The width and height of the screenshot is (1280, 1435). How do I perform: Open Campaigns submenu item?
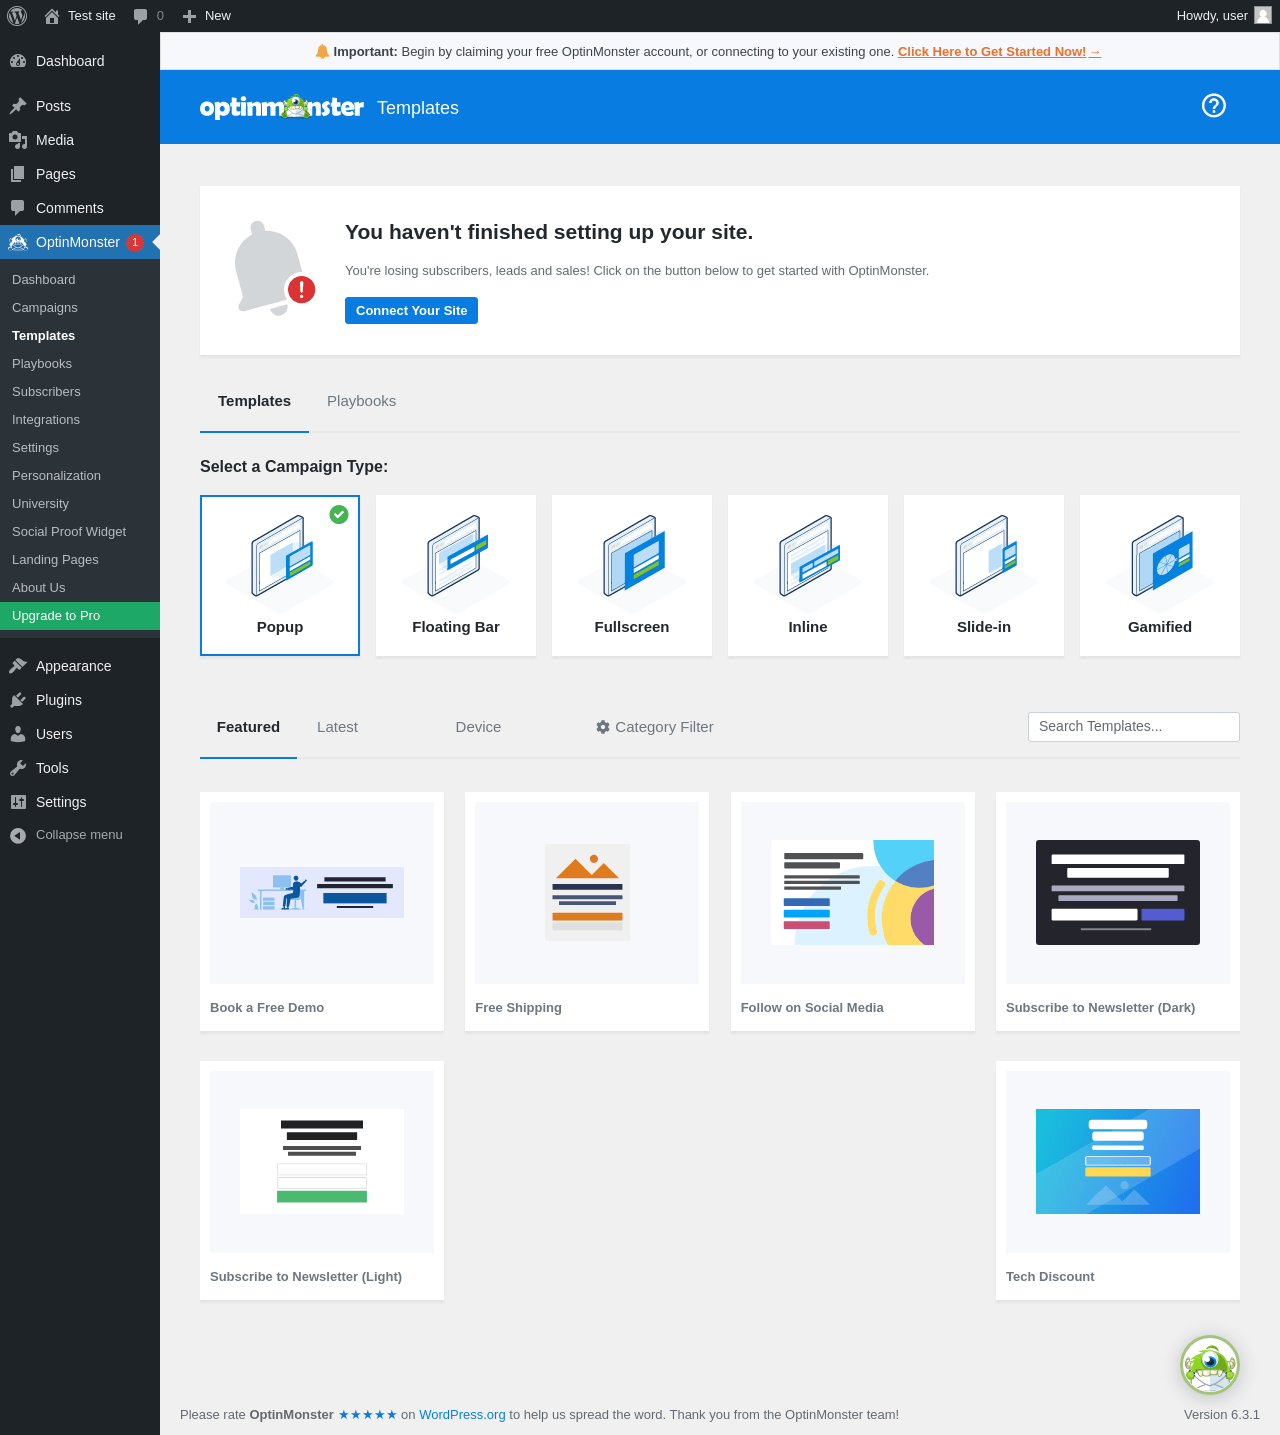(x=45, y=308)
